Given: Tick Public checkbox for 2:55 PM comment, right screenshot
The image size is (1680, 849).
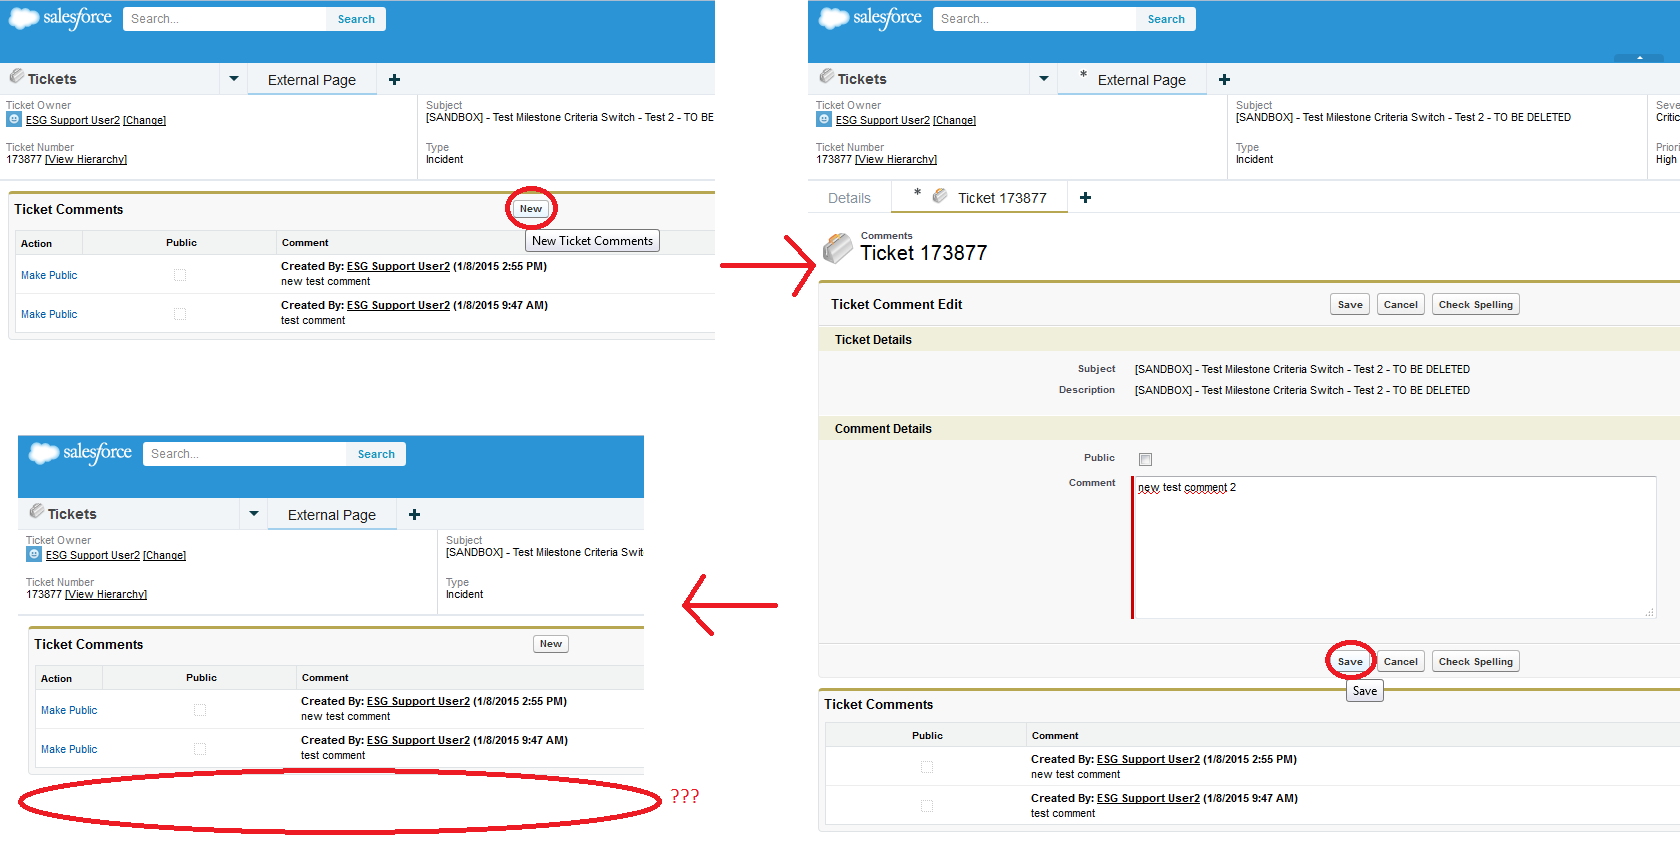Looking at the screenshot, I should (x=927, y=767).
